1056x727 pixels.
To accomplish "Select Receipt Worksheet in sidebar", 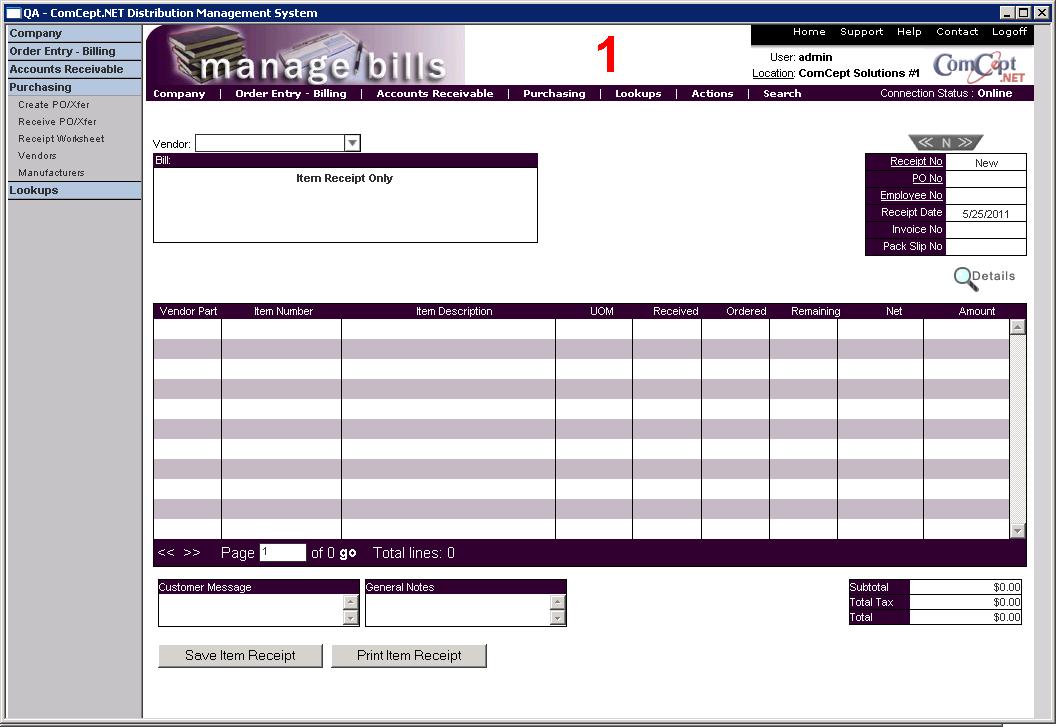I will pos(61,139).
